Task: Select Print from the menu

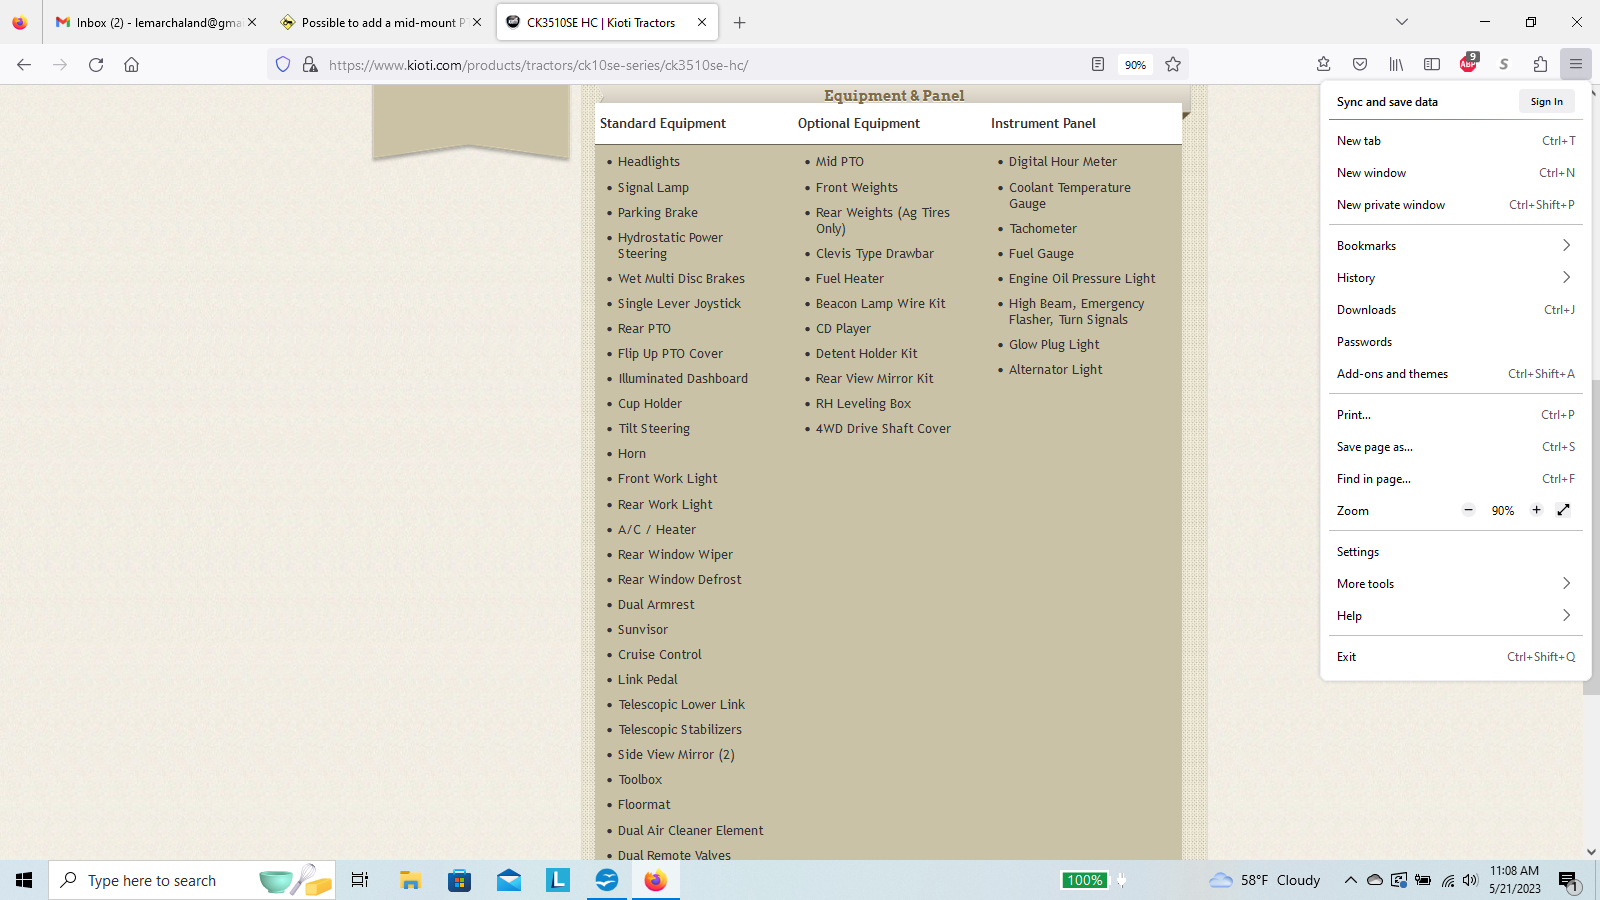Action: [1456, 415]
